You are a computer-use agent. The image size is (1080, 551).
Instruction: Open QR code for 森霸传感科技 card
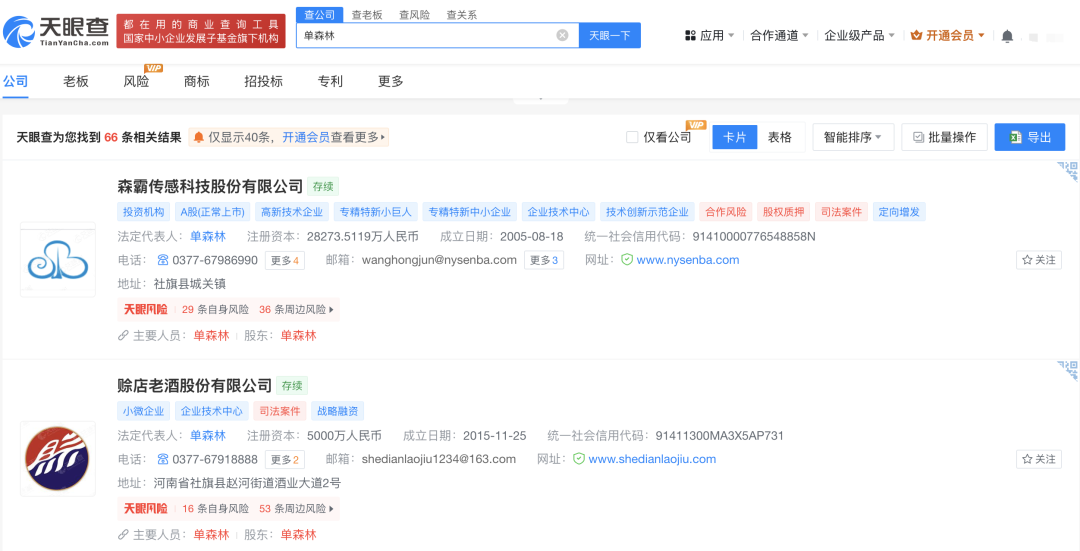tap(1068, 170)
